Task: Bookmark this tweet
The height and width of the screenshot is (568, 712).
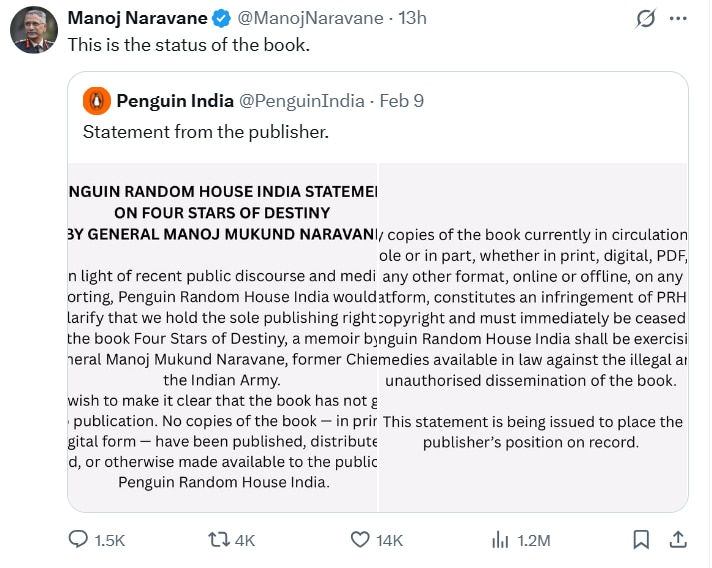Action: click(x=641, y=540)
